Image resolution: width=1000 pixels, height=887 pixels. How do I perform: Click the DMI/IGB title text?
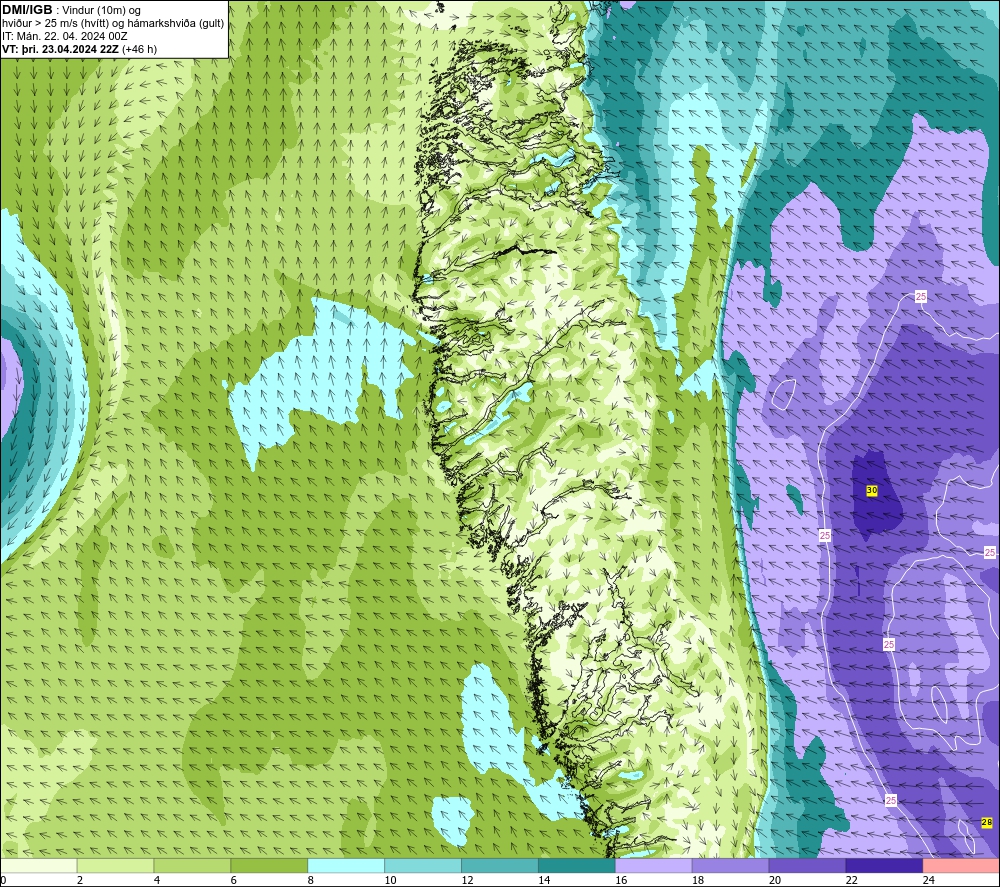[x=27, y=10]
